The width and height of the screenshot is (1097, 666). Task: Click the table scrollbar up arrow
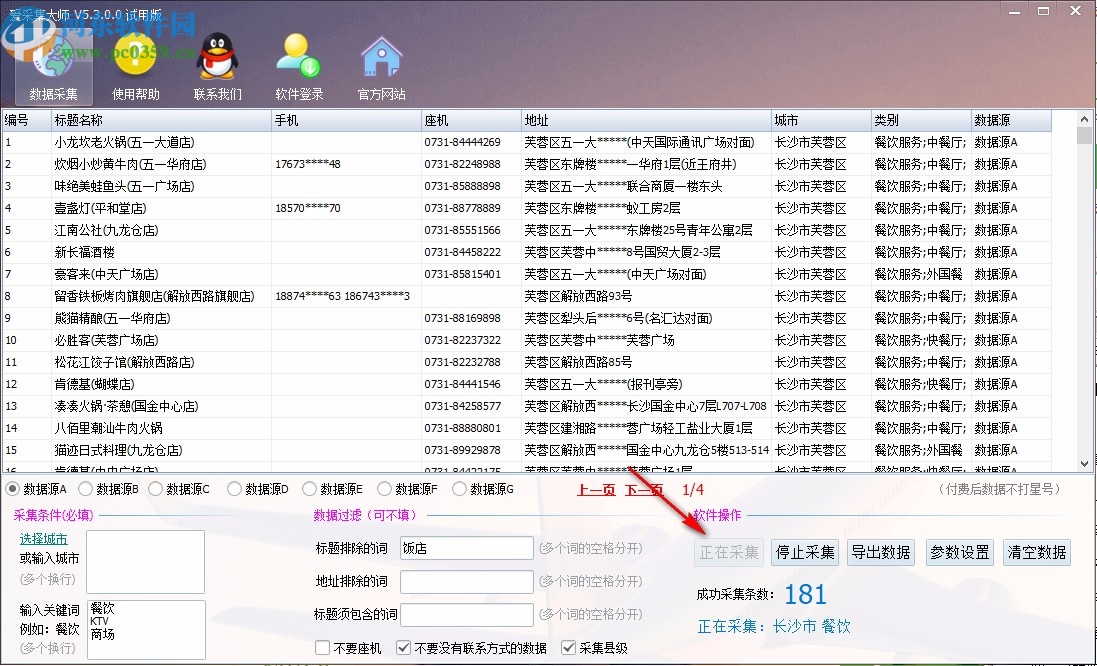pos(1083,117)
